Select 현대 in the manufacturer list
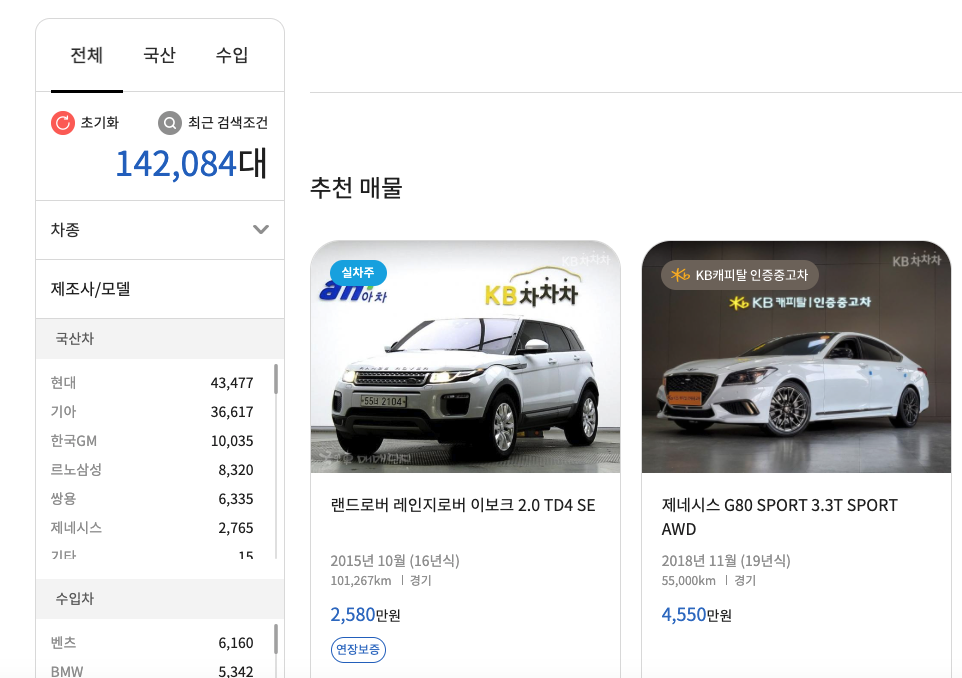 (152, 383)
